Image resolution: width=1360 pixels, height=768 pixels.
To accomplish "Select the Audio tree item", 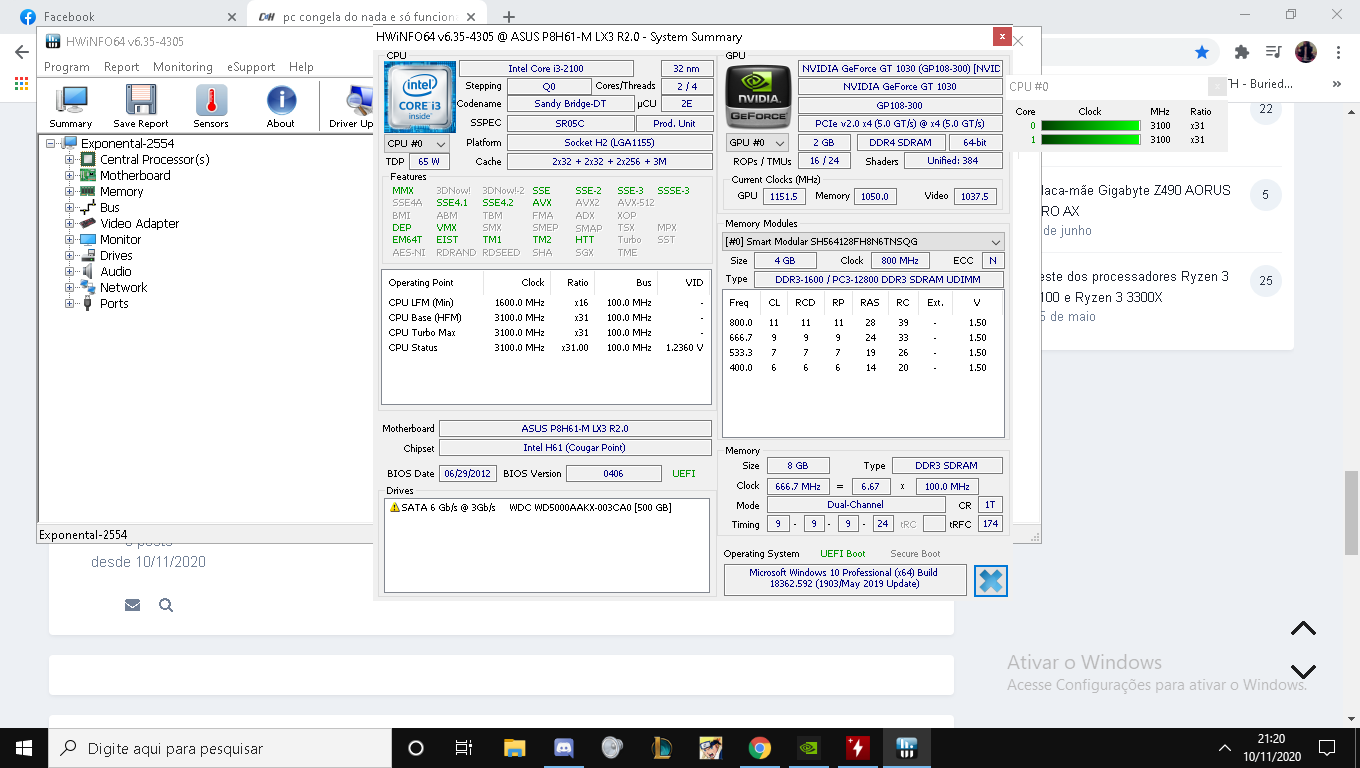I will (115, 271).
